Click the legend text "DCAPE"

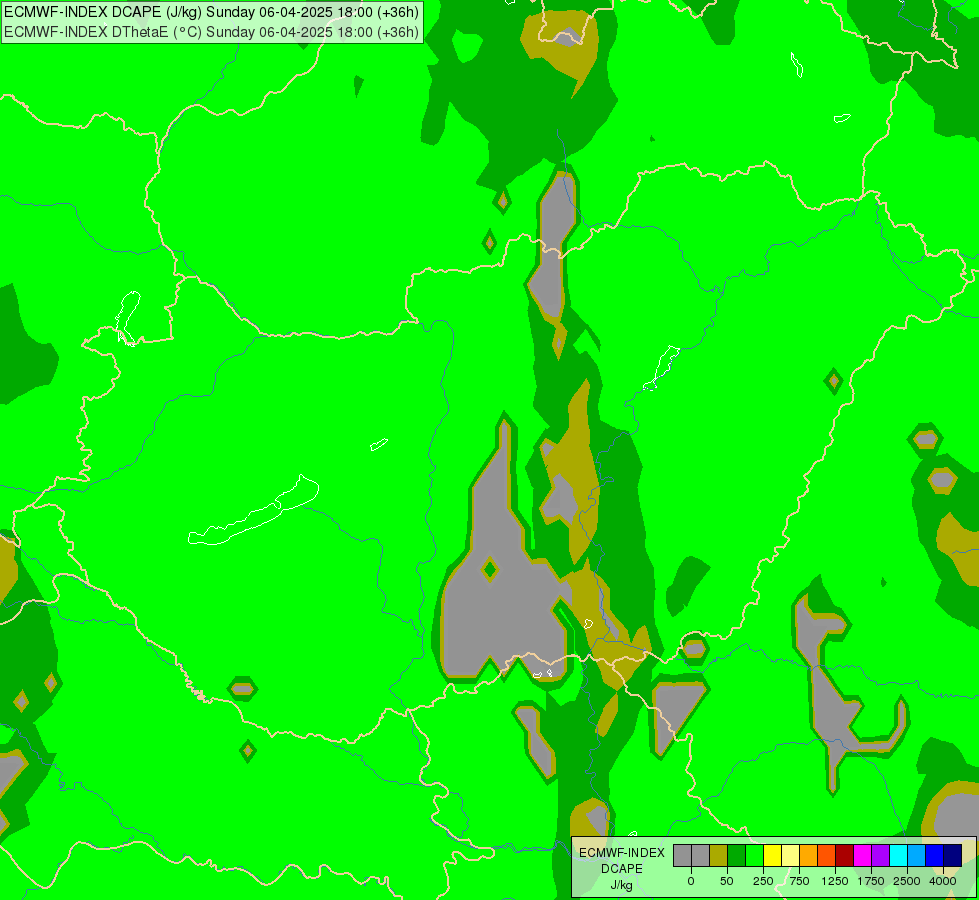622,869
